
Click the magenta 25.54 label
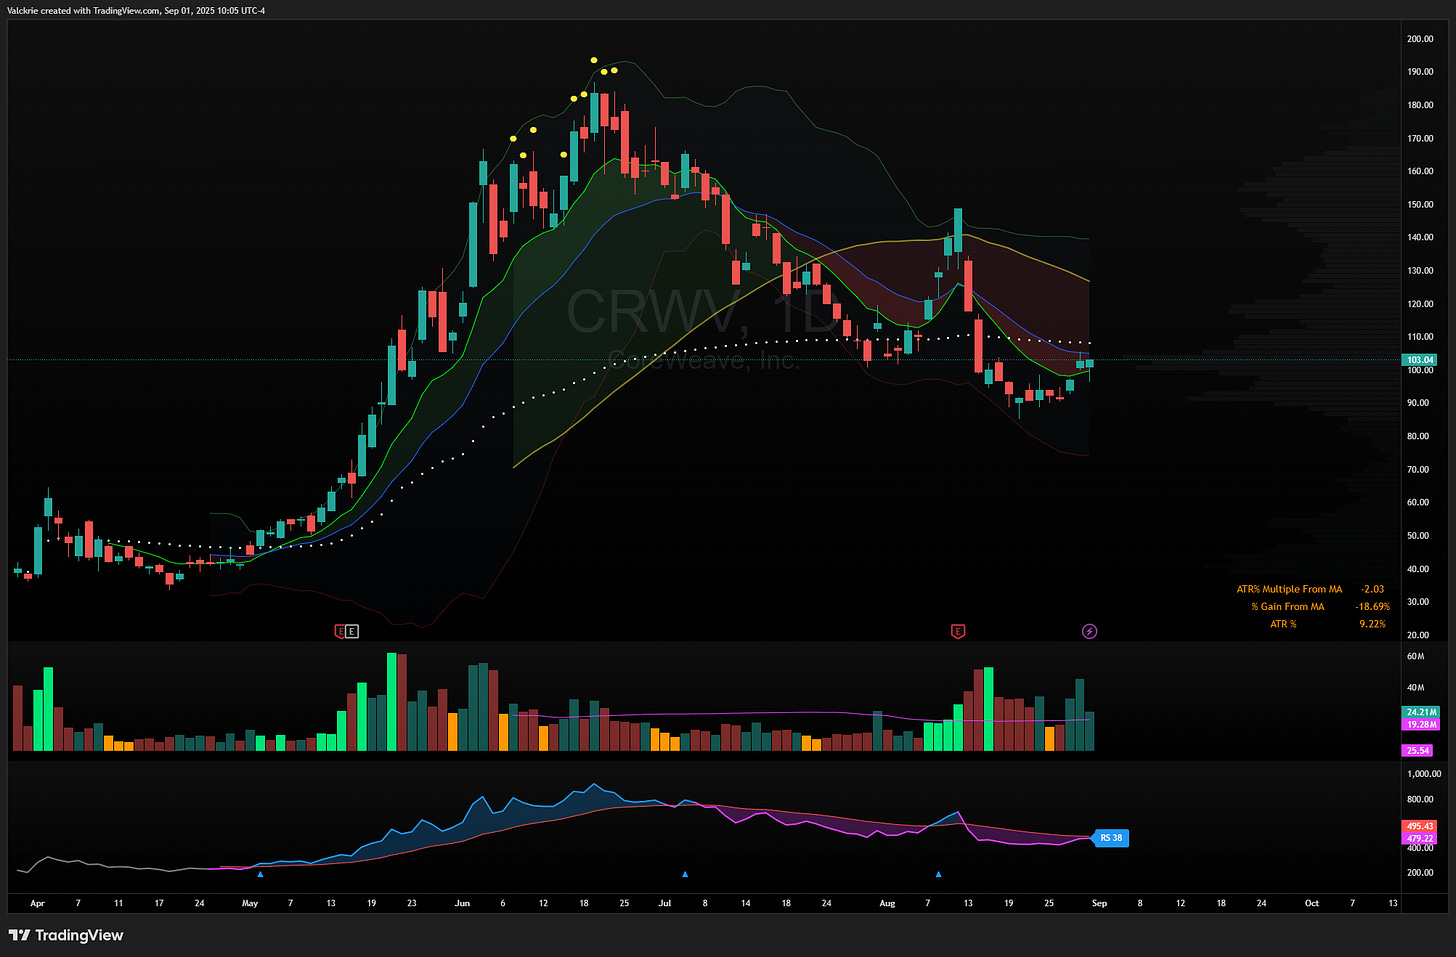(1418, 750)
